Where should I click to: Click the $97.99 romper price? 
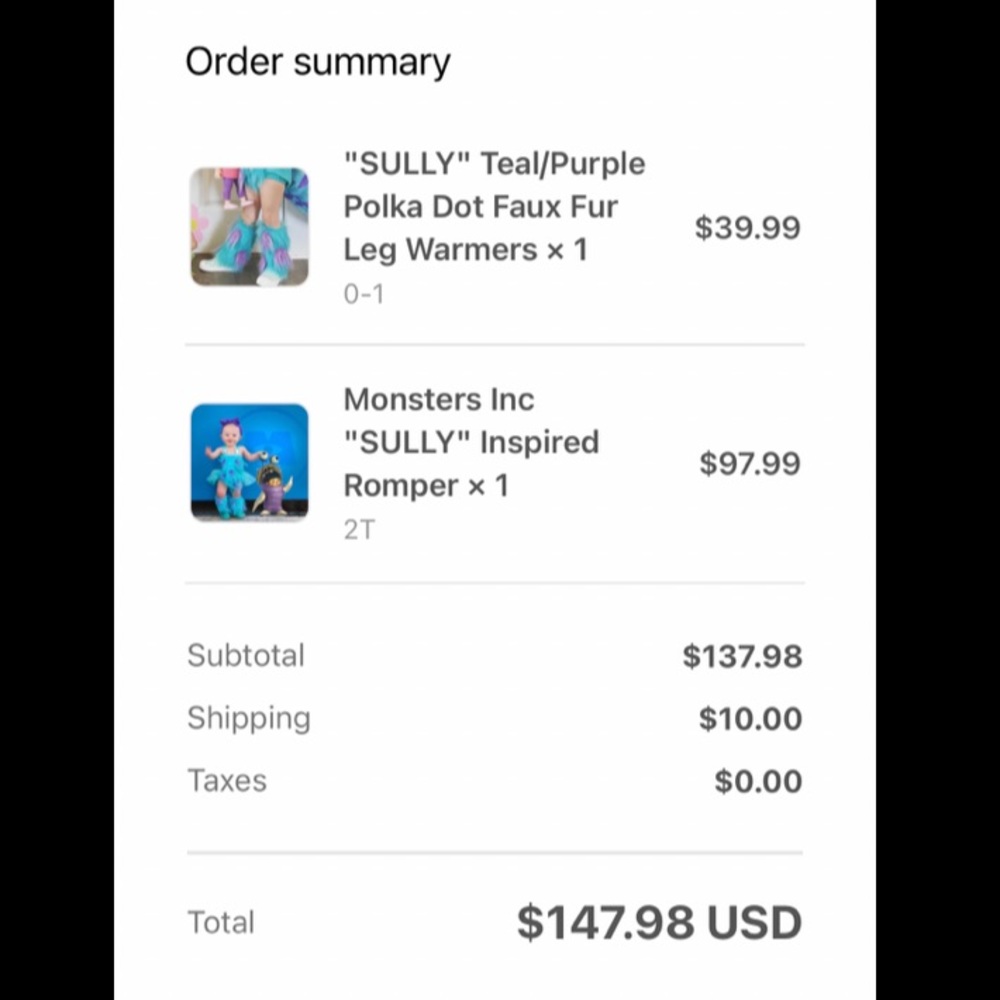(750, 464)
